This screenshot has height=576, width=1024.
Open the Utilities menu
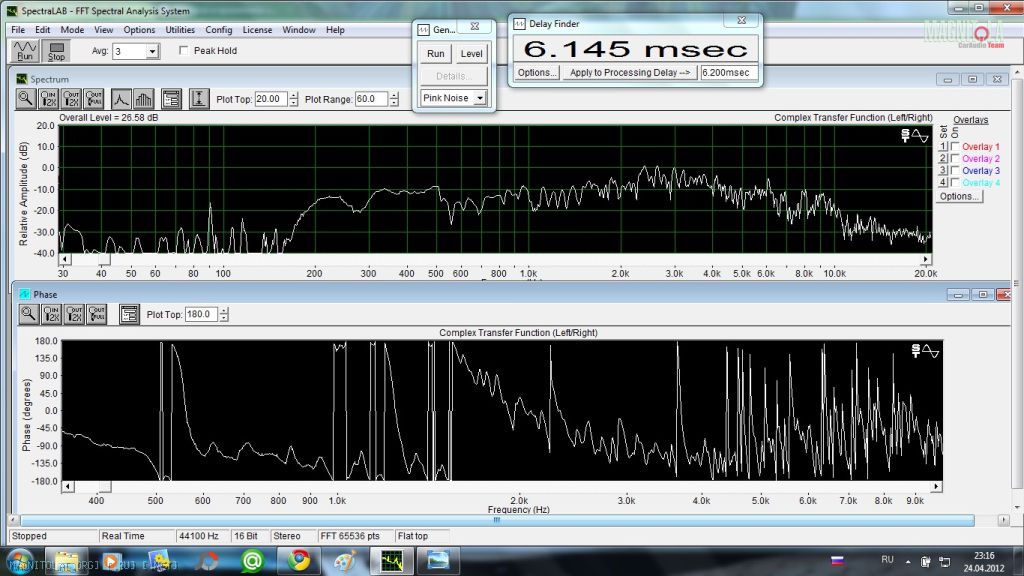180,30
